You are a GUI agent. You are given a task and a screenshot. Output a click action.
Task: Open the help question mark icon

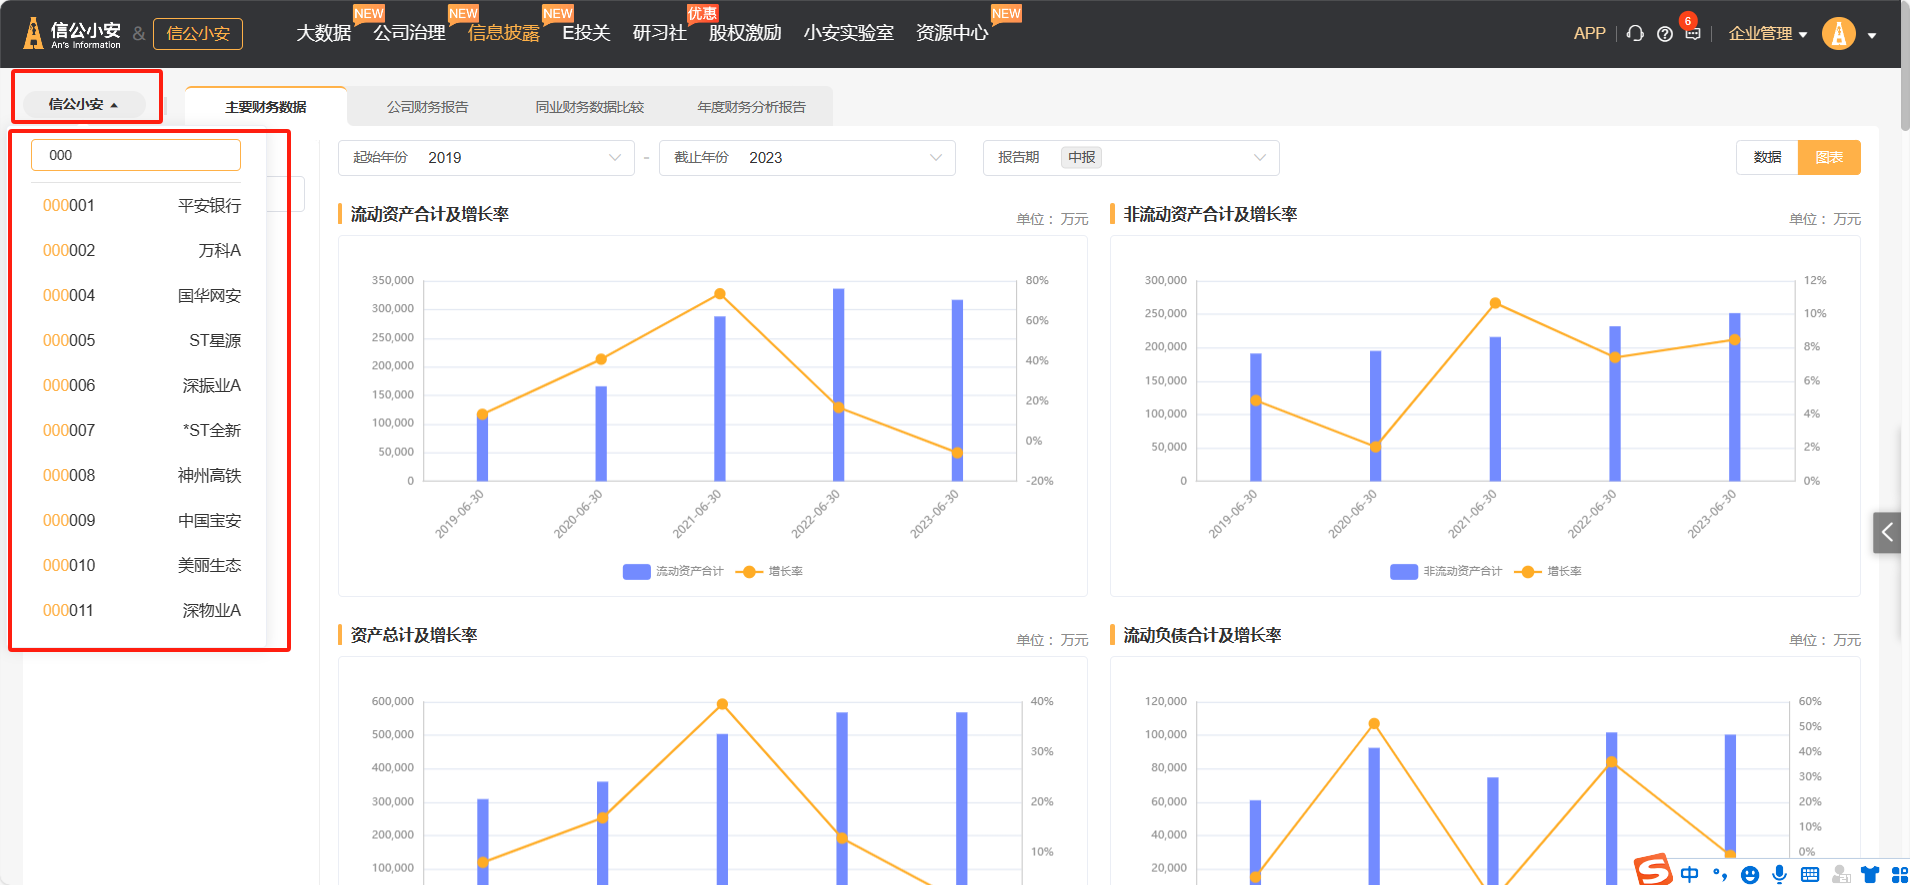(x=1665, y=34)
